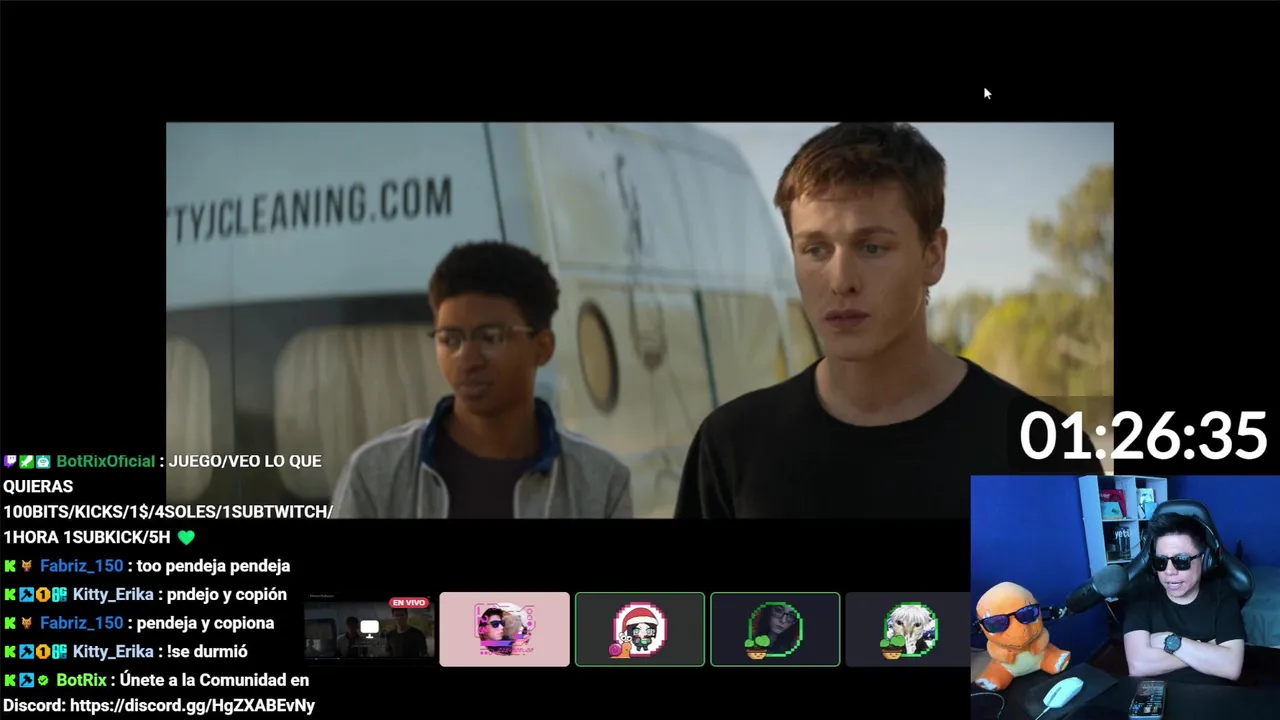Select the pink participant tile with sunglasses avatar
Screen dimensions: 1280x720
pyautogui.click(x=504, y=629)
